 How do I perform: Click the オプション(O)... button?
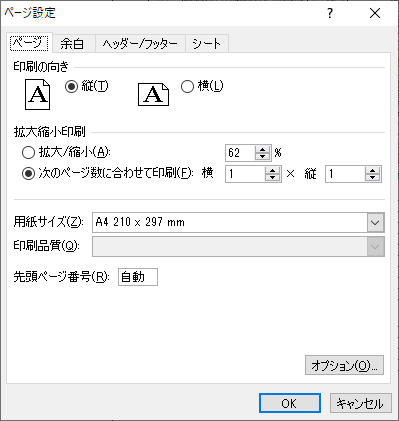(344, 365)
